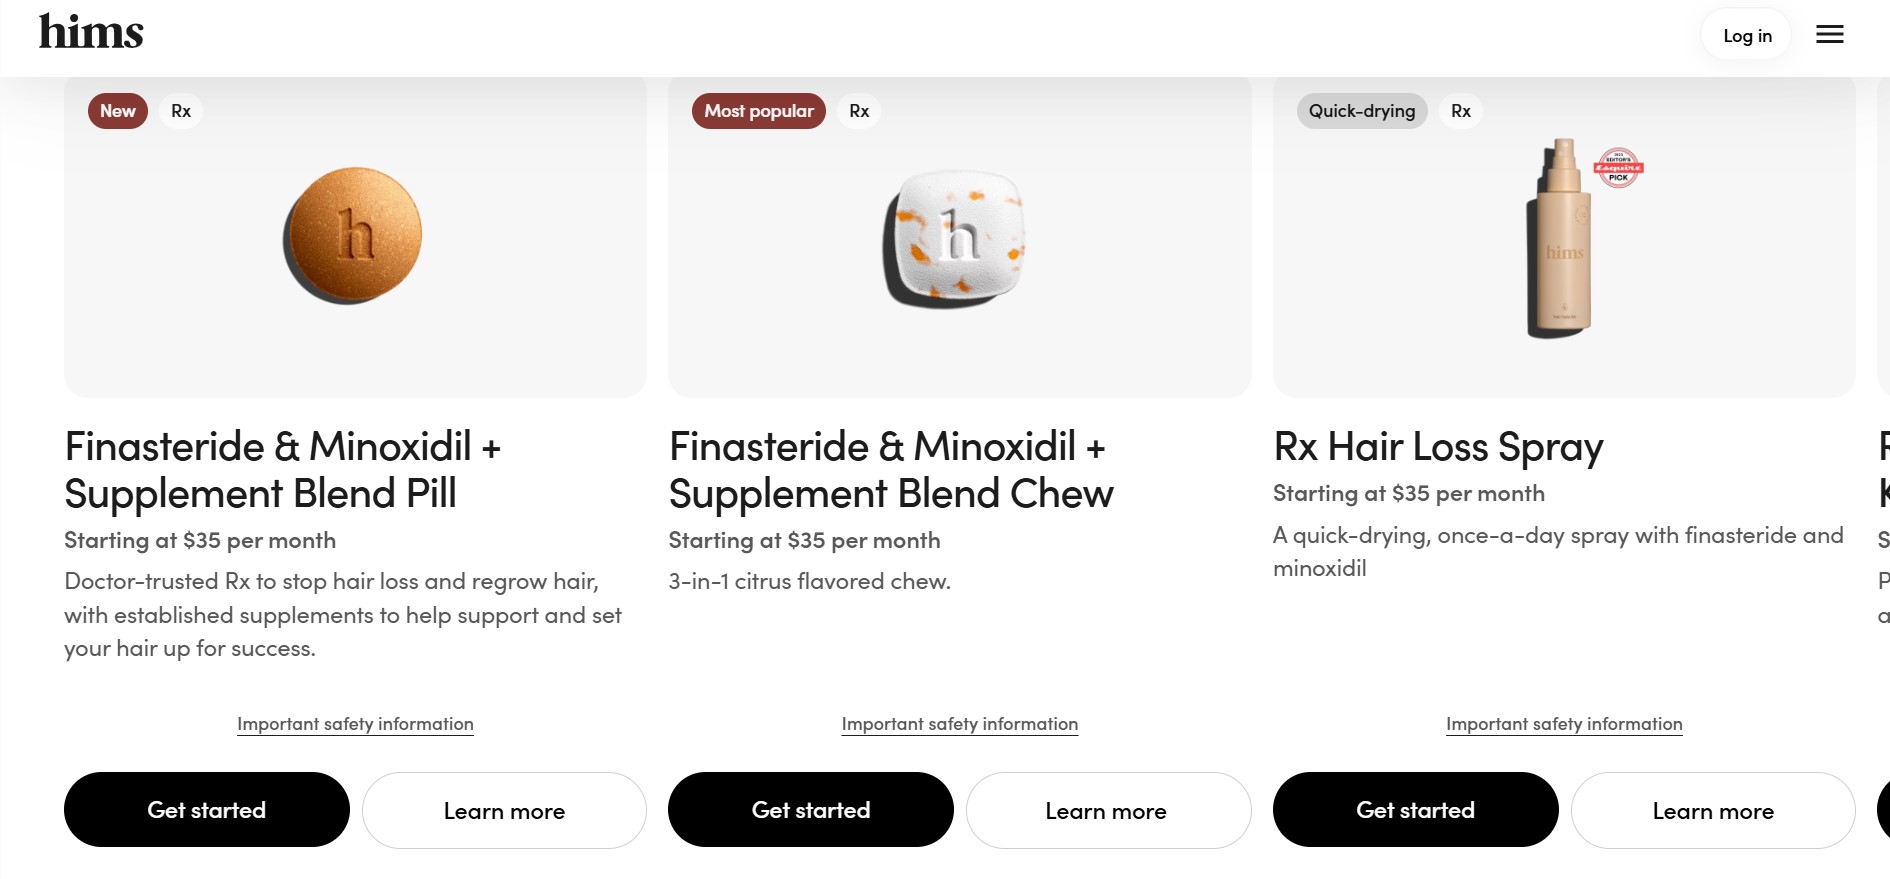Open the hamburger menu
The image size is (1890, 879).
point(1829,35)
